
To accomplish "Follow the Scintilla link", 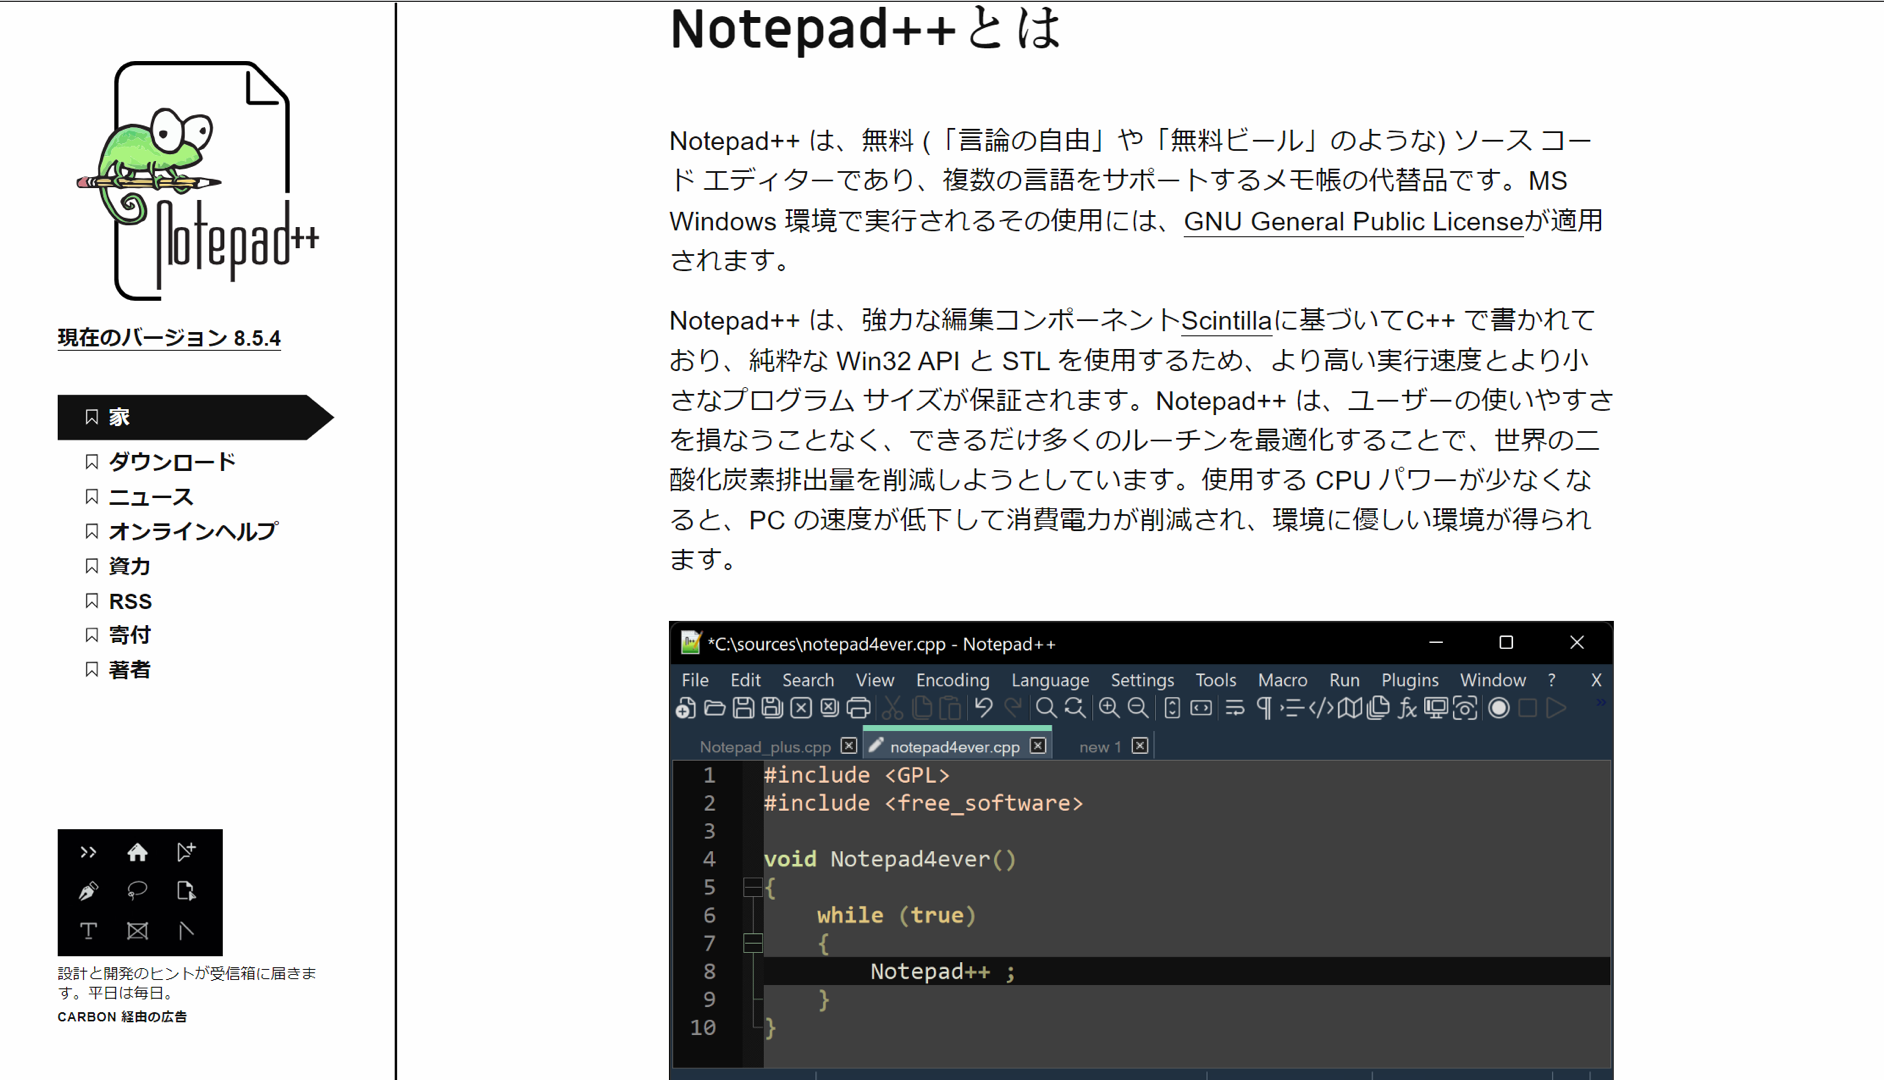I will 1226,321.
